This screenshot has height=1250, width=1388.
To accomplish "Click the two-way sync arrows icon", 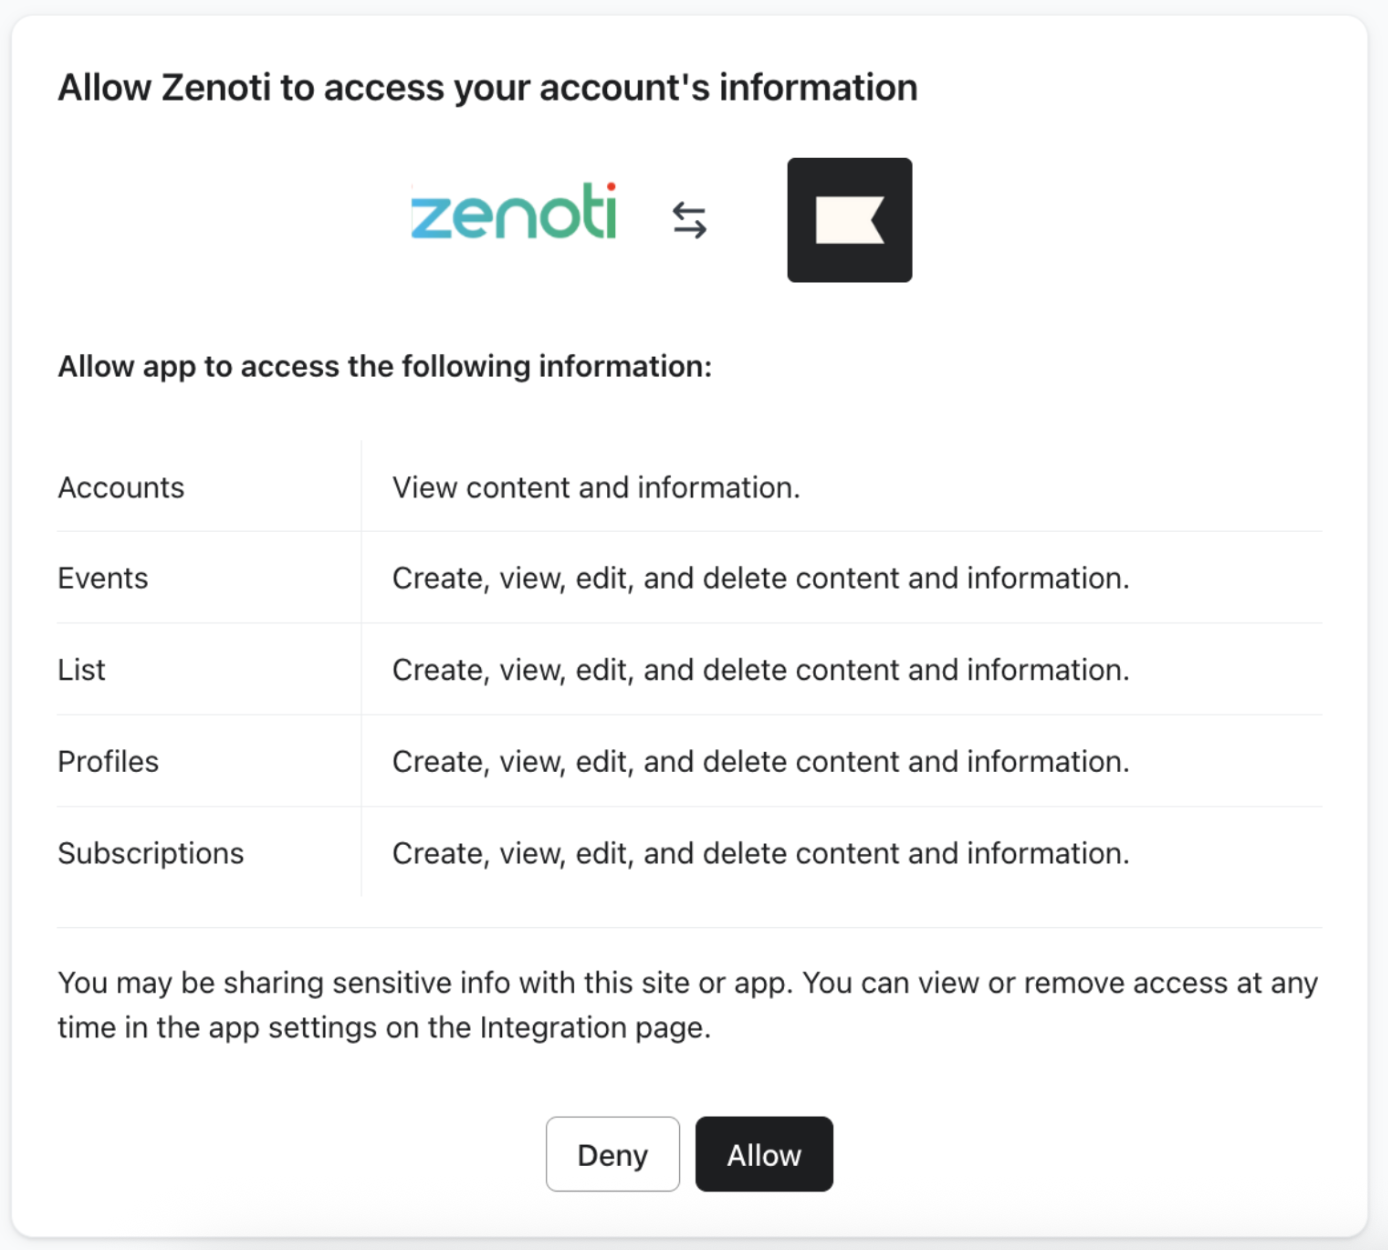I will click(x=689, y=220).
